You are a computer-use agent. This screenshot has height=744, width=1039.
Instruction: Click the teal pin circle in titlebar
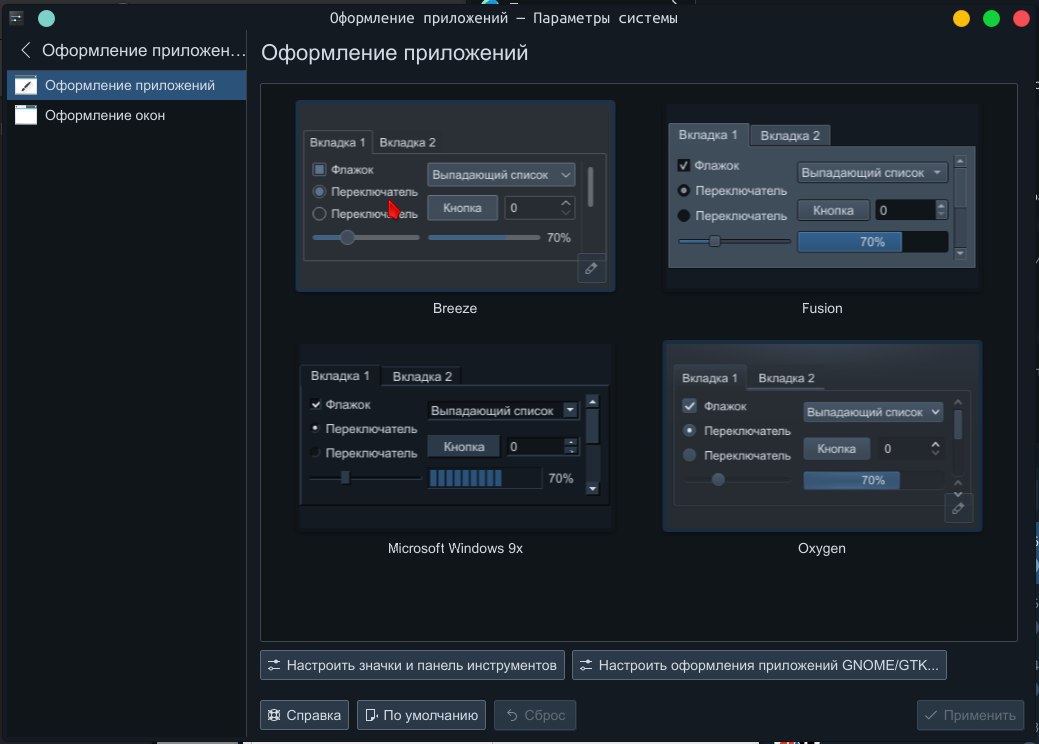point(46,19)
